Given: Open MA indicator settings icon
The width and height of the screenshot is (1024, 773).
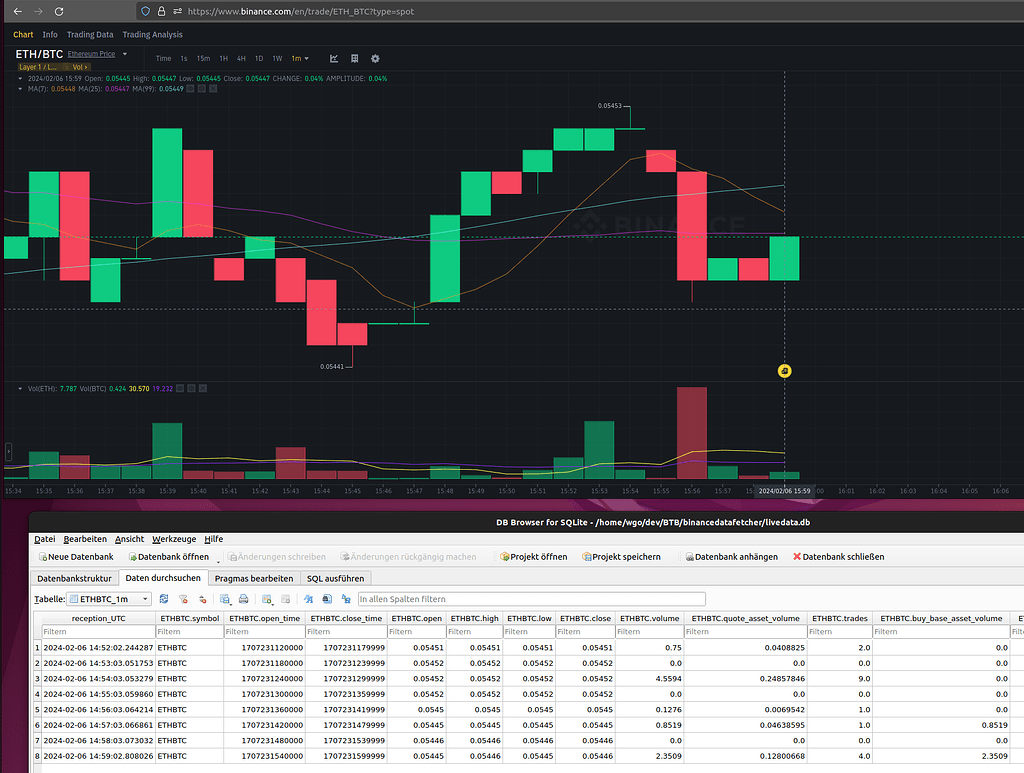Looking at the screenshot, I should tap(202, 89).
